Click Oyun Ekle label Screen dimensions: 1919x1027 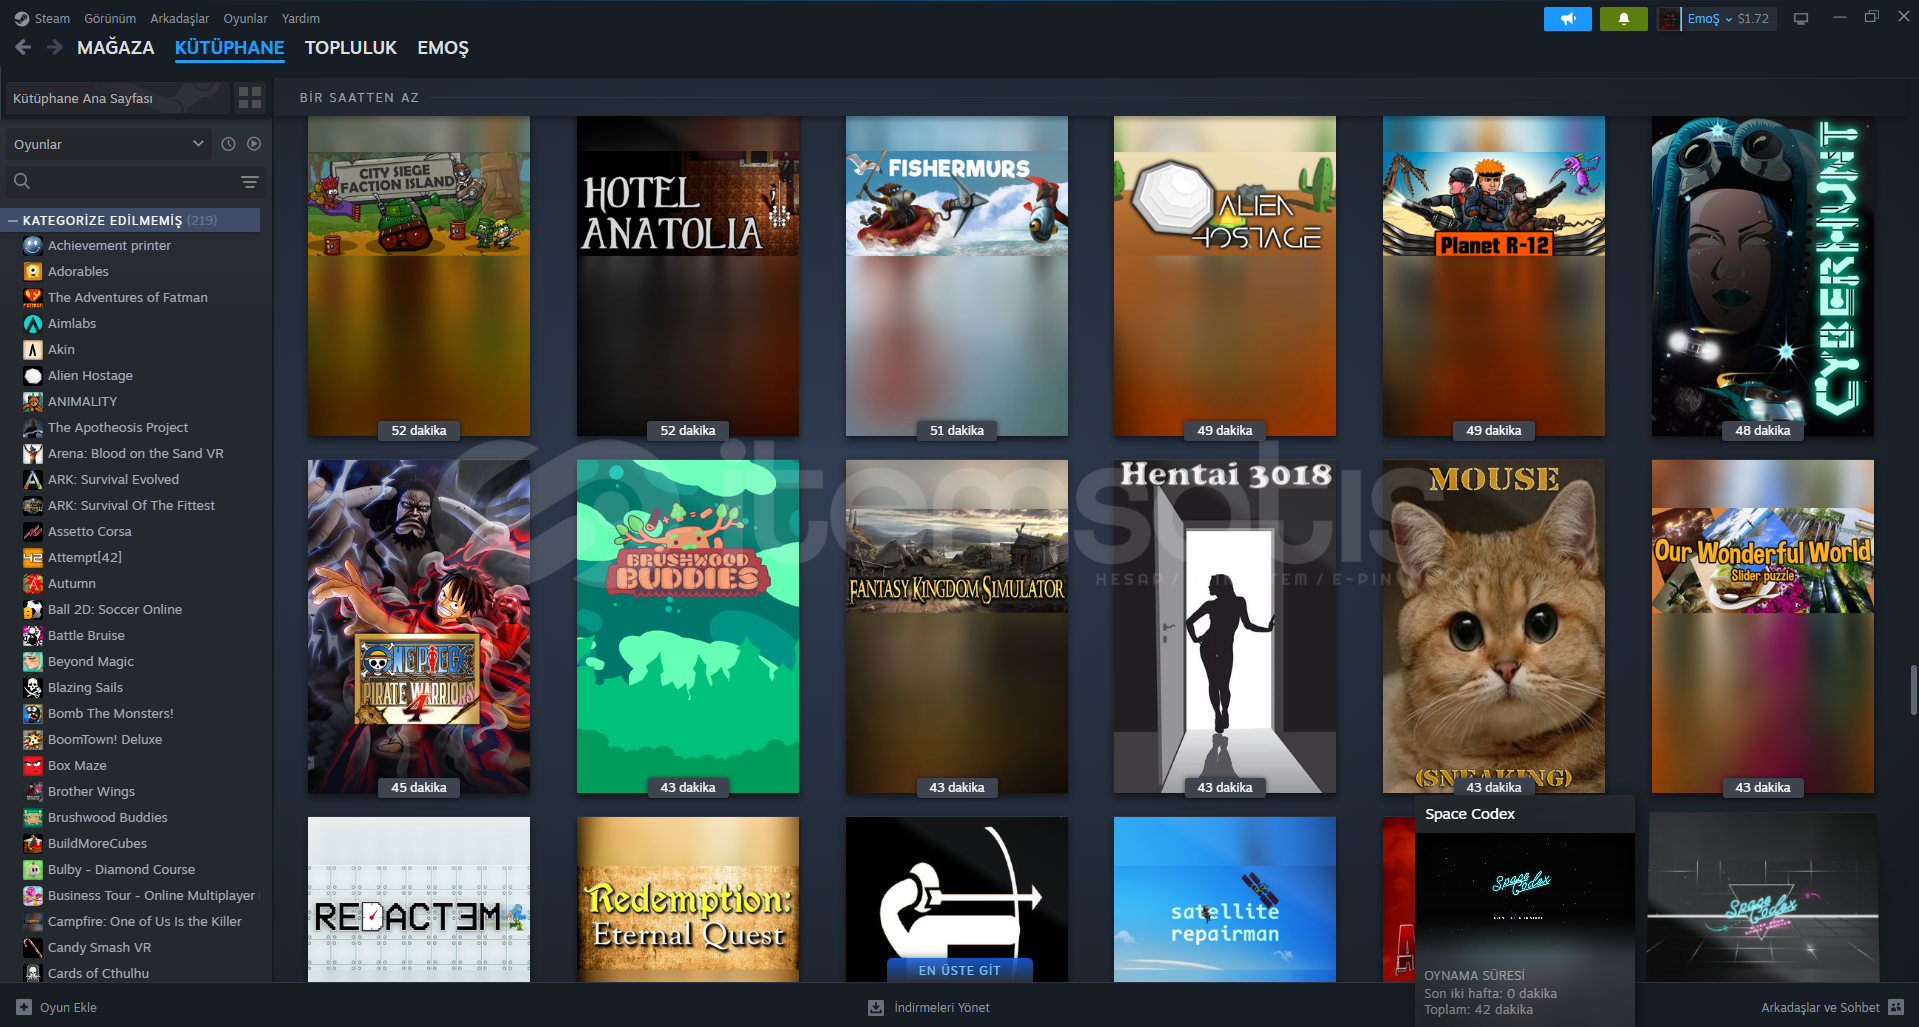(x=68, y=1007)
